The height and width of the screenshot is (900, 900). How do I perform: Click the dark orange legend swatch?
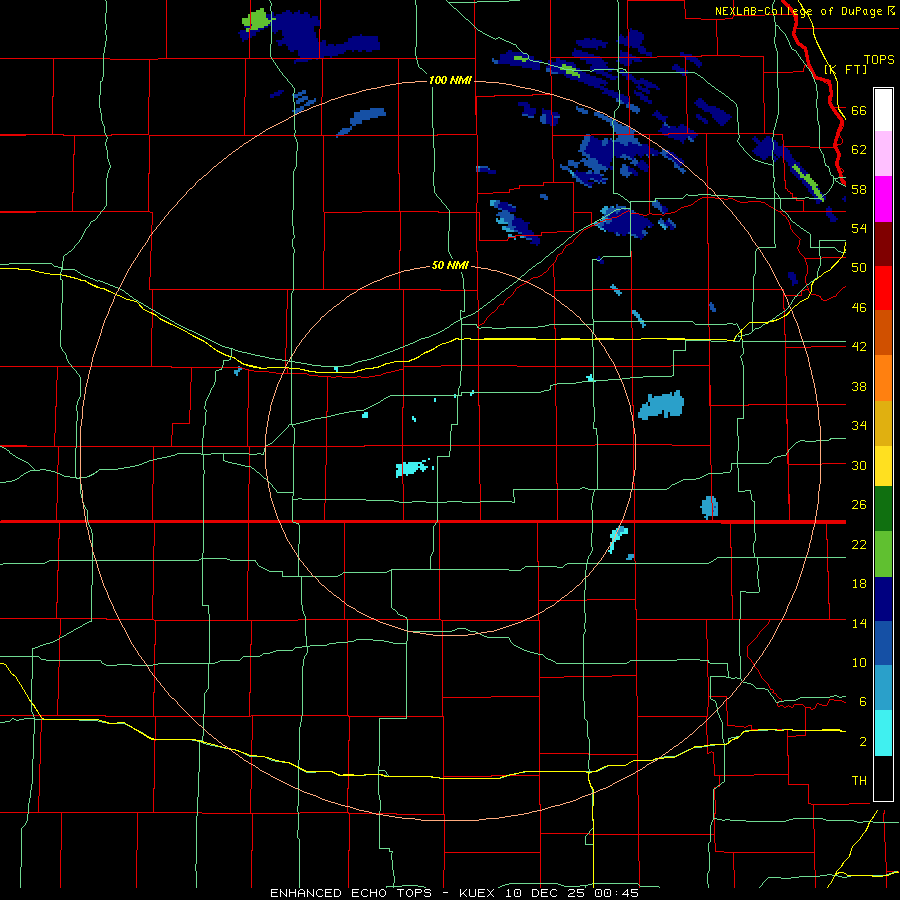pyautogui.click(x=883, y=332)
